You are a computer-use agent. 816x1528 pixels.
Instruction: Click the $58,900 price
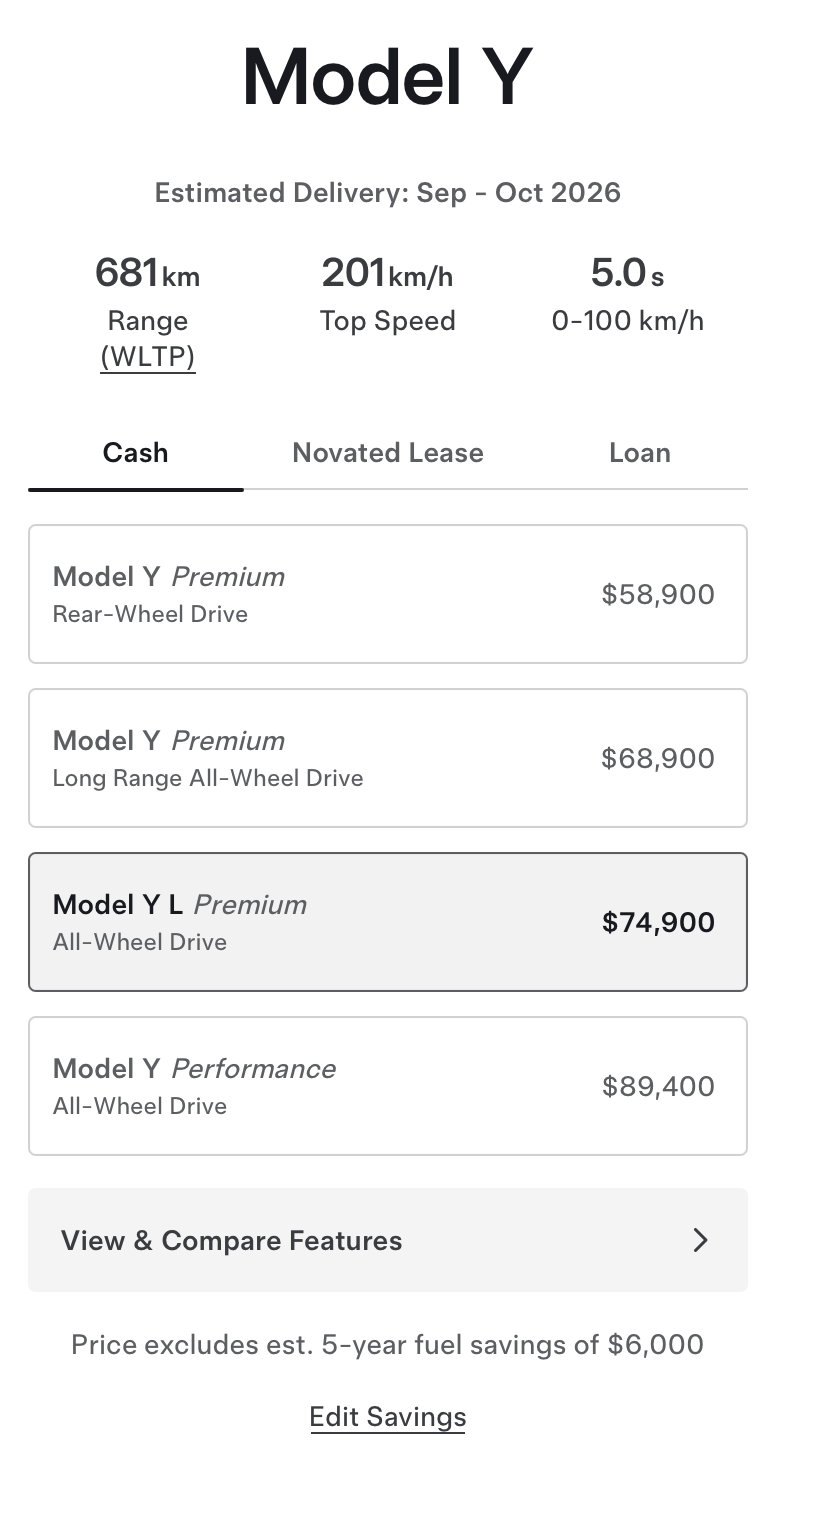point(658,595)
